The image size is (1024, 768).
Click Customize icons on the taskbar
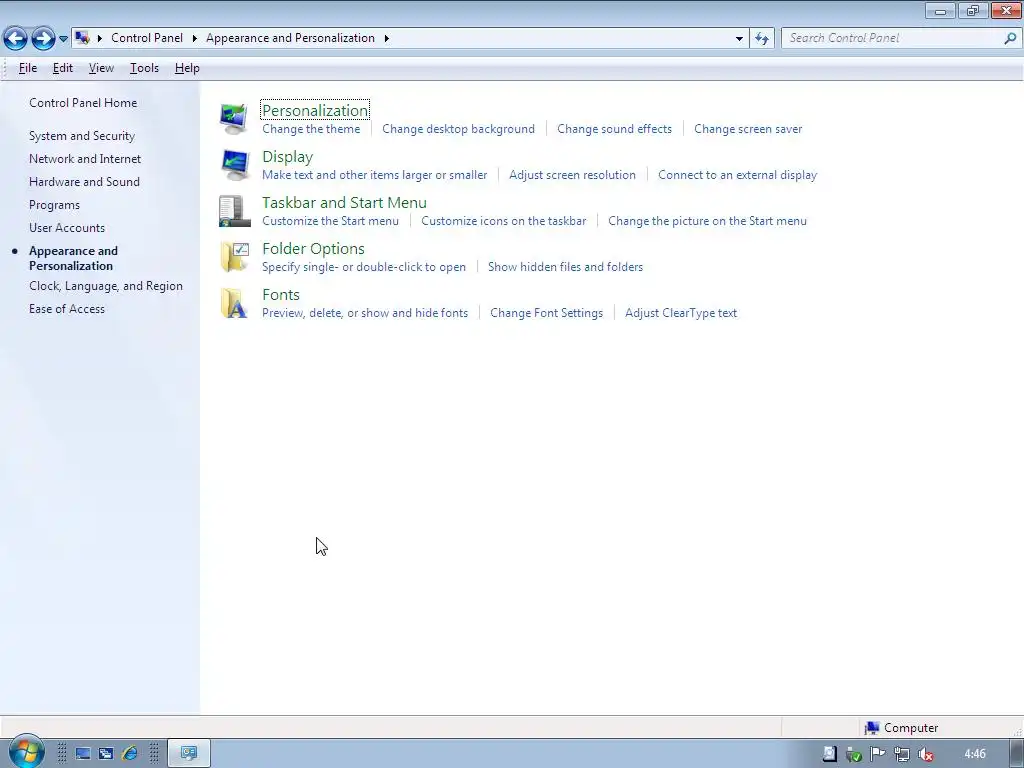point(504,221)
